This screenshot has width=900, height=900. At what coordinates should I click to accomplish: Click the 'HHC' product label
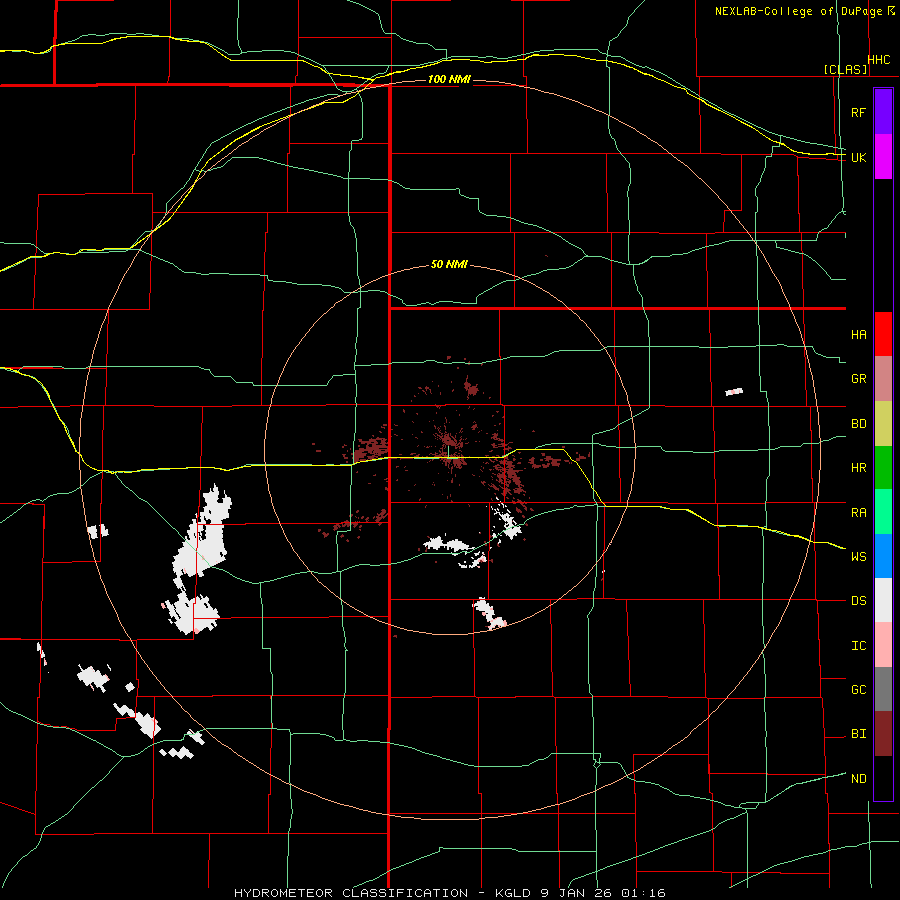point(879,60)
